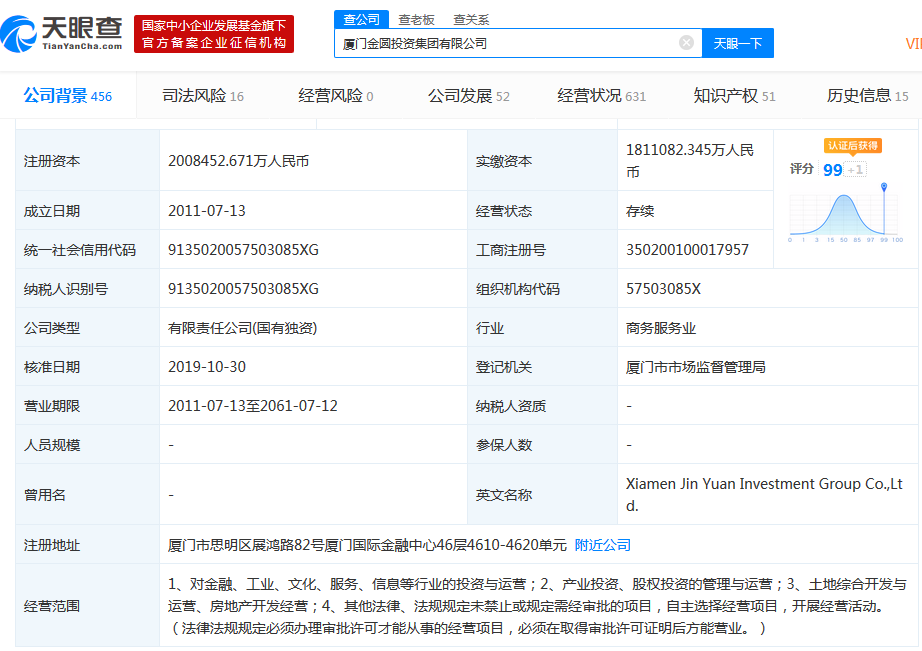The height and width of the screenshot is (651, 922).
Task: Clear the search box with the X icon
Action: tap(686, 43)
